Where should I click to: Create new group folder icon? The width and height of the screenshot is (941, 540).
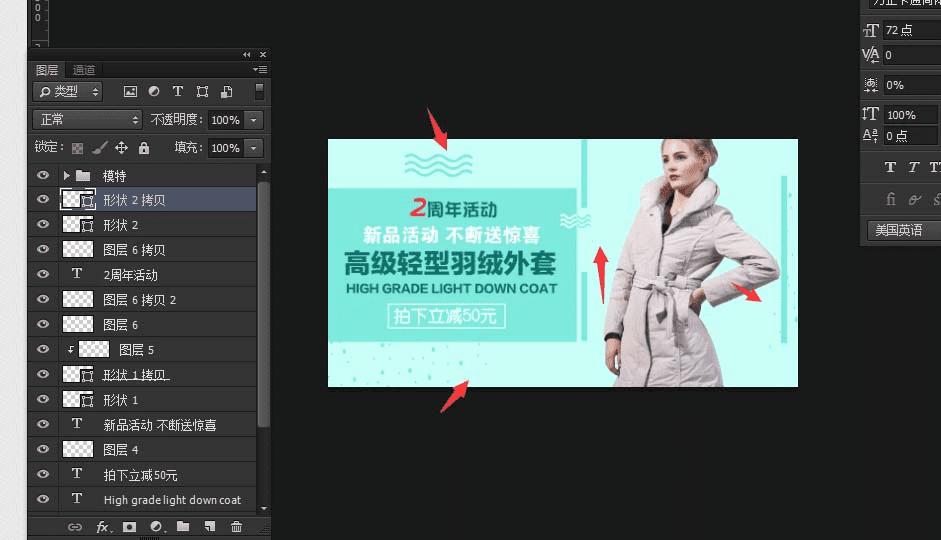tap(183, 526)
